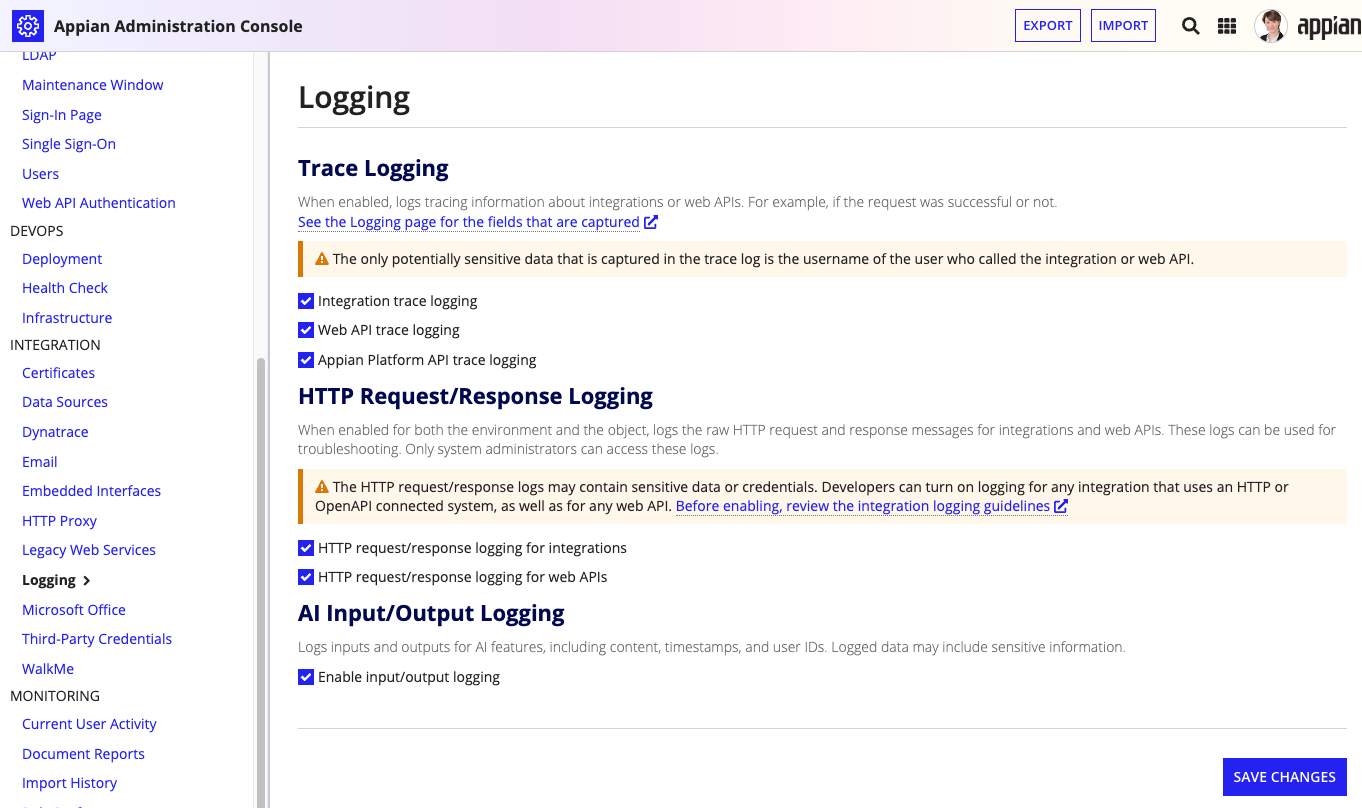Open HTTP Proxy settings

click(x=60, y=521)
